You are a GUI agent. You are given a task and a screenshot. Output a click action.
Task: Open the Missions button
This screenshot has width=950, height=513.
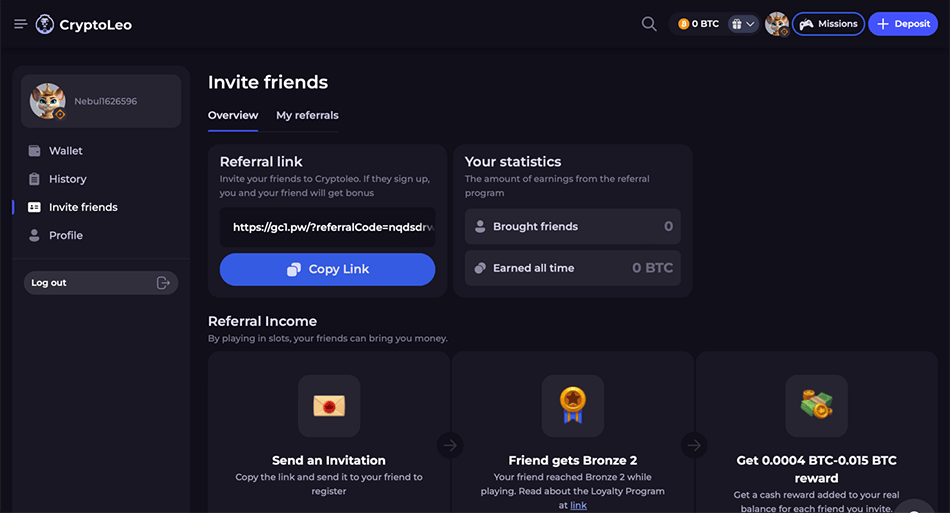pyautogui.click(x=828, y=24)
